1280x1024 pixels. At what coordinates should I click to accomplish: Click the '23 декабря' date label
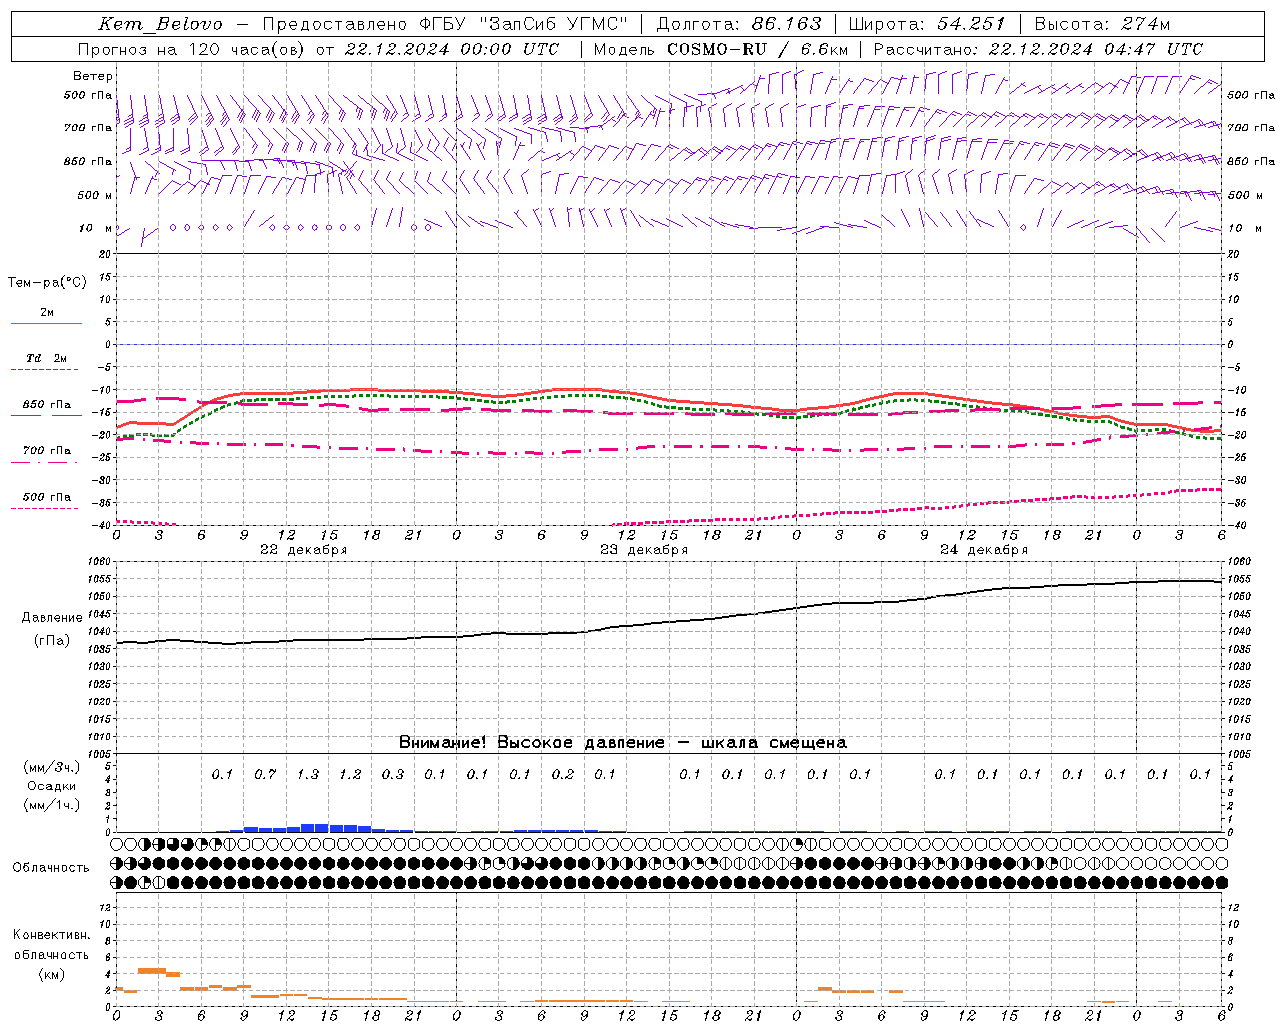(x=644, y=550)
